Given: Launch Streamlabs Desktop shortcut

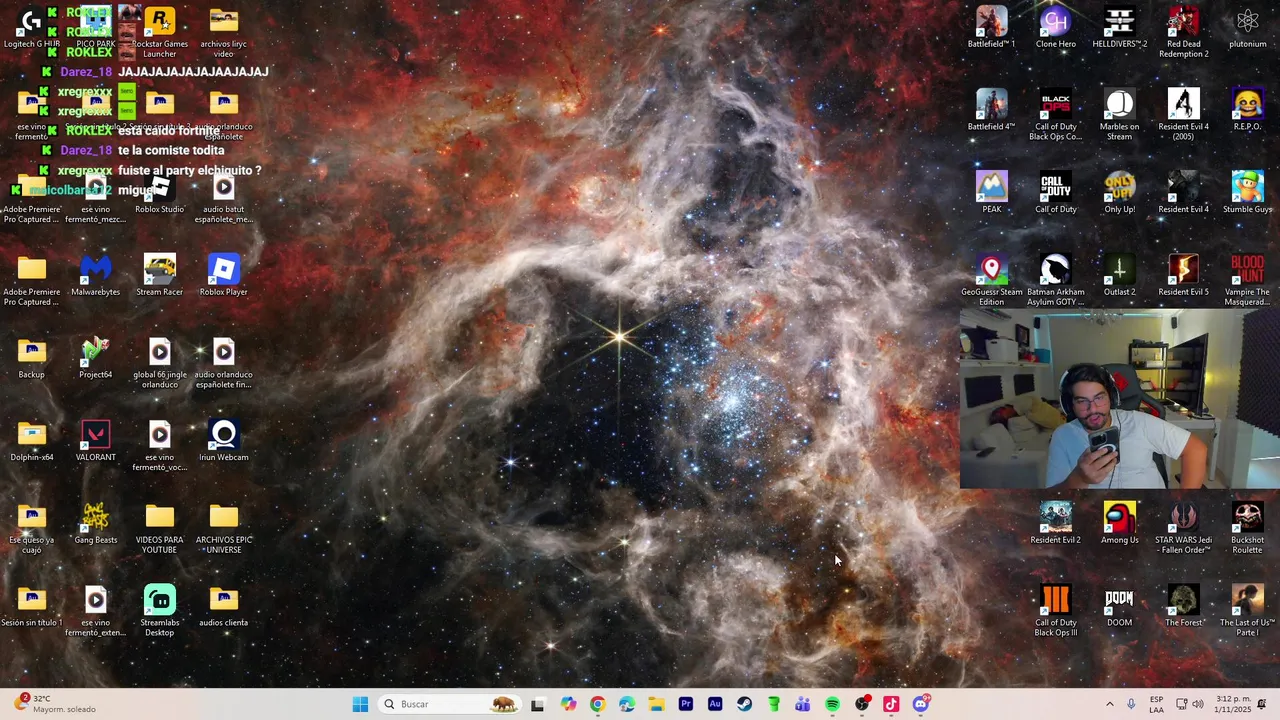Looking at the screenshot, I should click(x=160, y=612).
